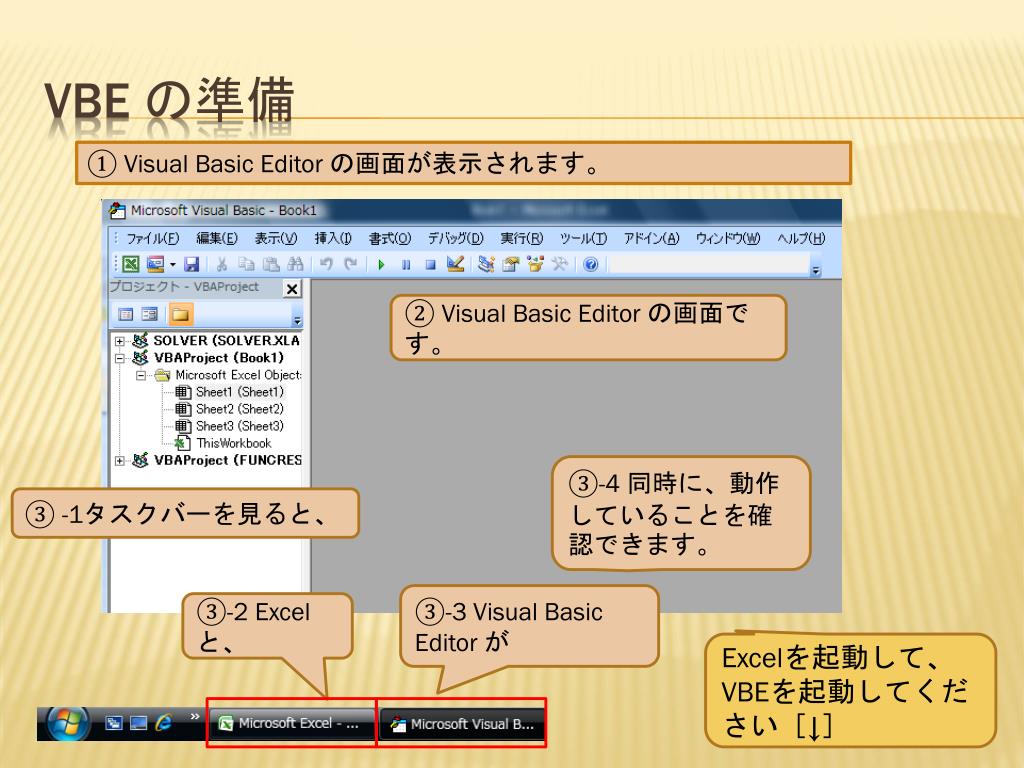Click View Object icon in project panel
Image resolution: width=1024 pixels, height=768 pixels.
(150, 315)
